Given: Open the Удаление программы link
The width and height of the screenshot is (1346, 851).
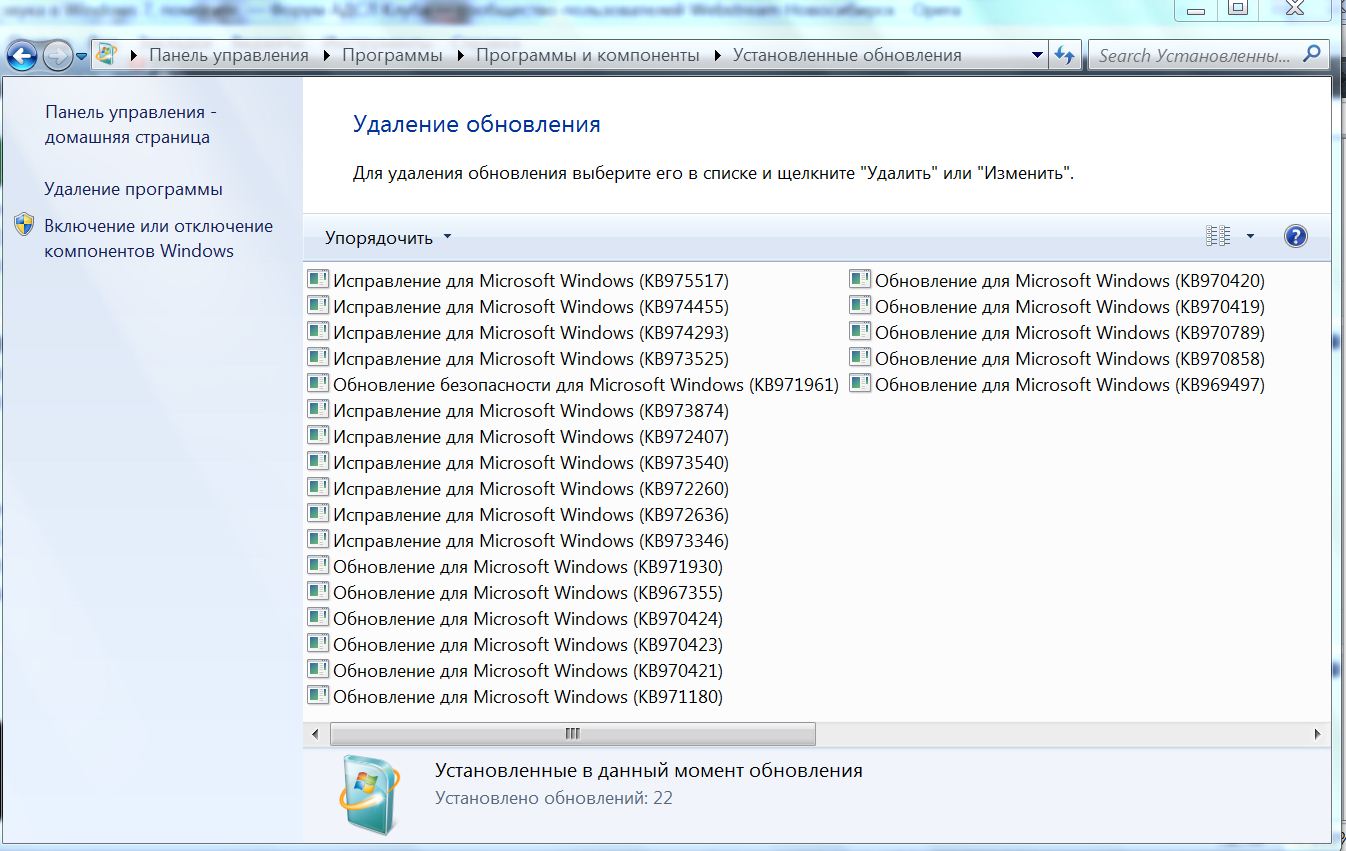Looking at the screenshot, I should (x=133, y=189).
